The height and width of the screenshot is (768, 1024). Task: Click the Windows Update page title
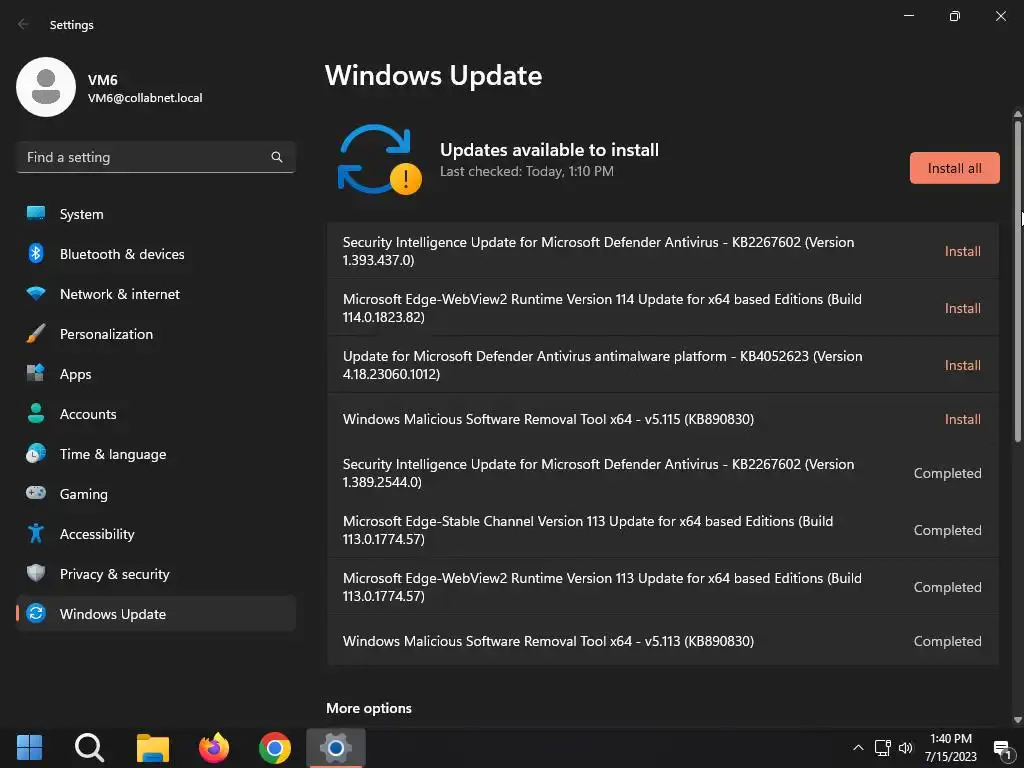pyautogui.click(x=433, y=76)
